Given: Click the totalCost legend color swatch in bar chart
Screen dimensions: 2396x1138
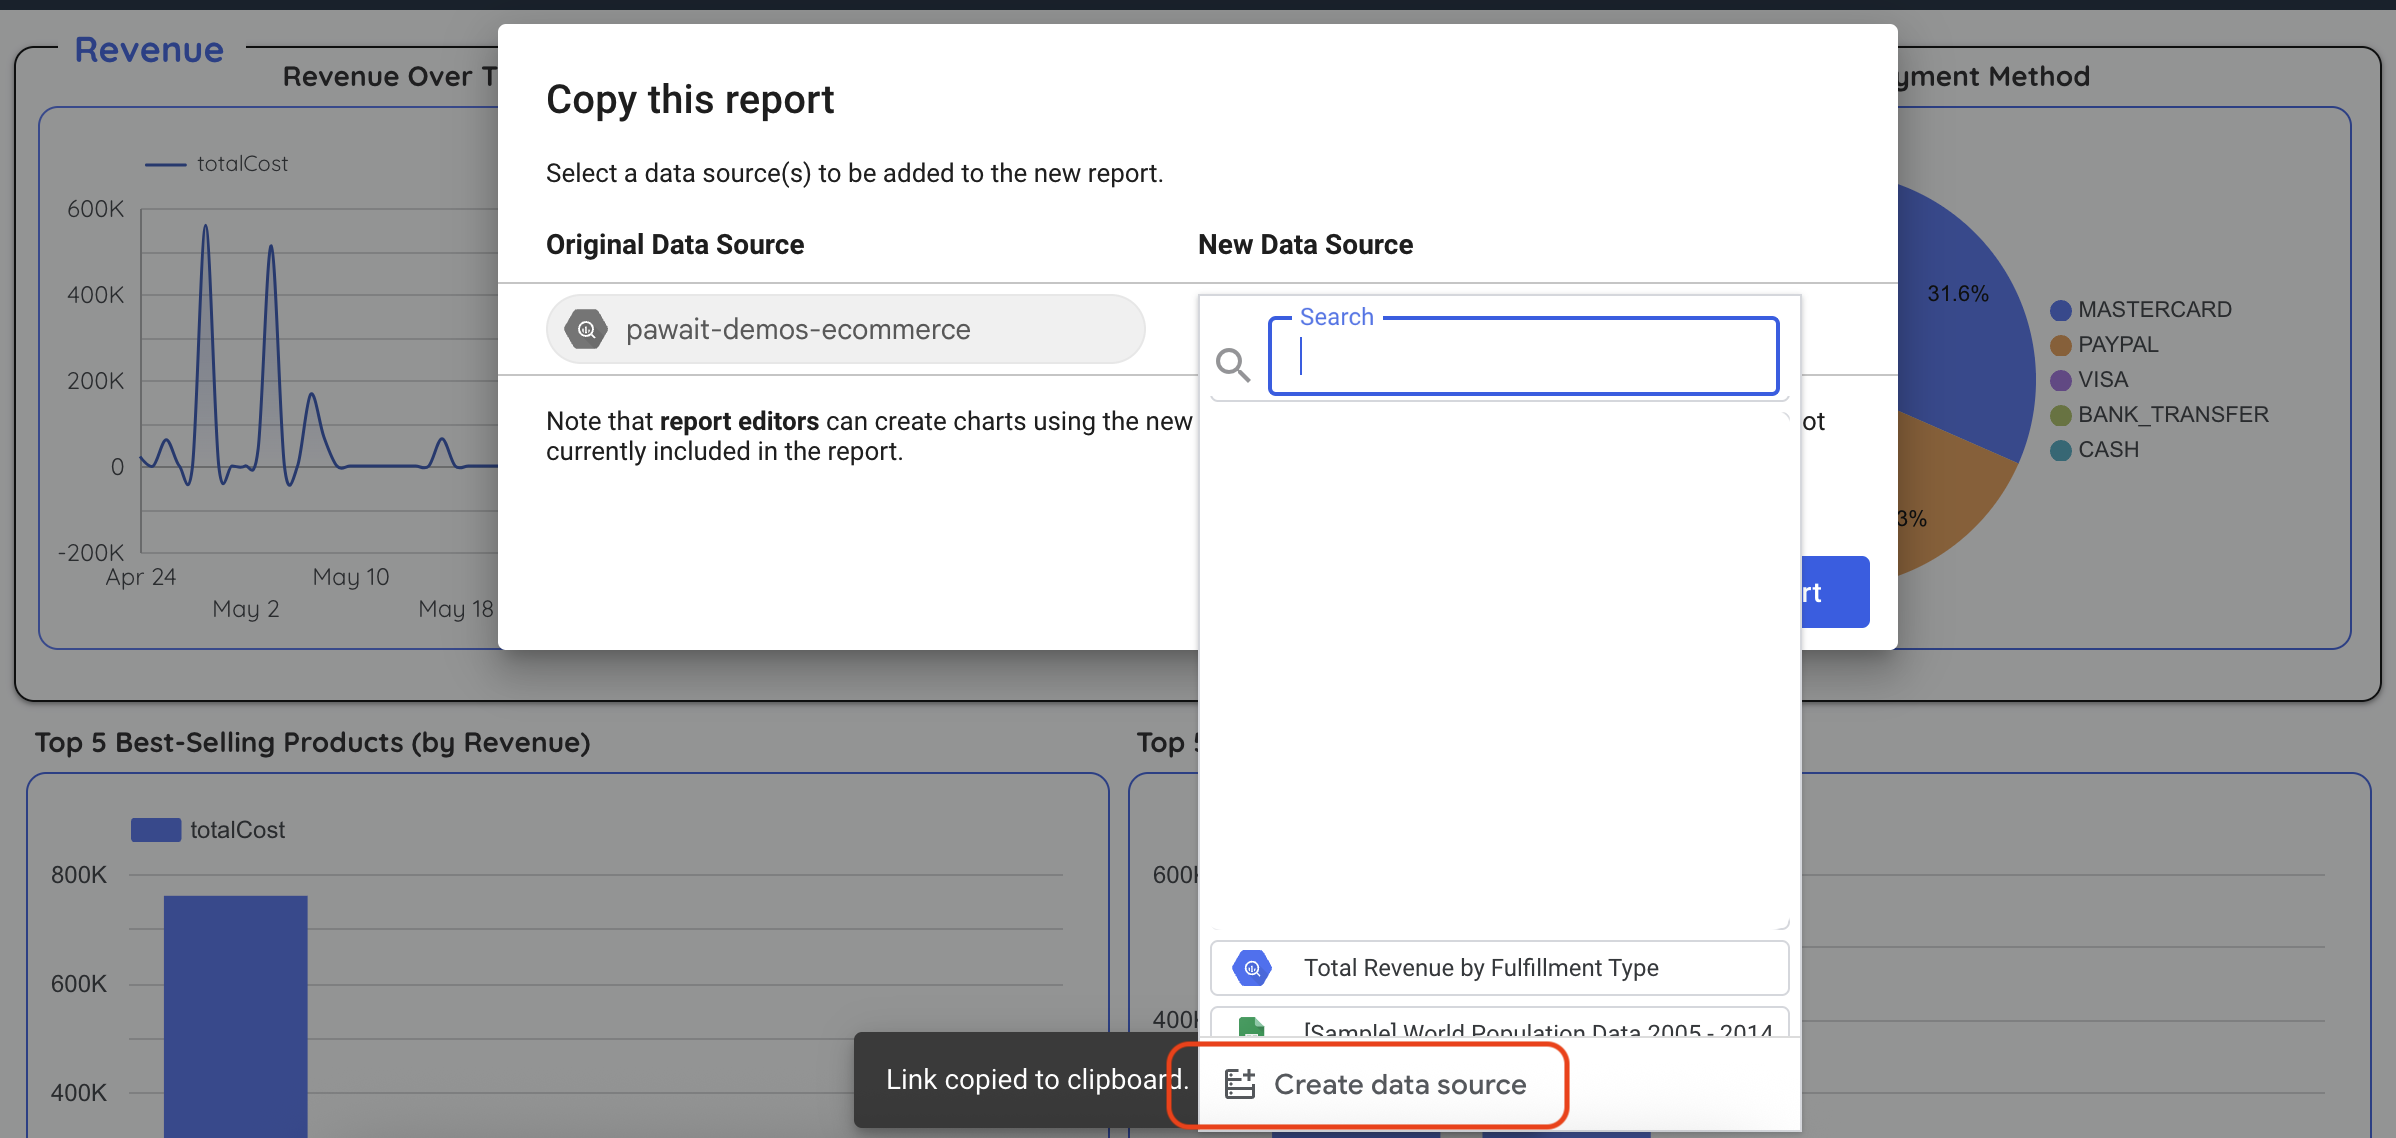Looking at the screenshot, I should point(155,829).
